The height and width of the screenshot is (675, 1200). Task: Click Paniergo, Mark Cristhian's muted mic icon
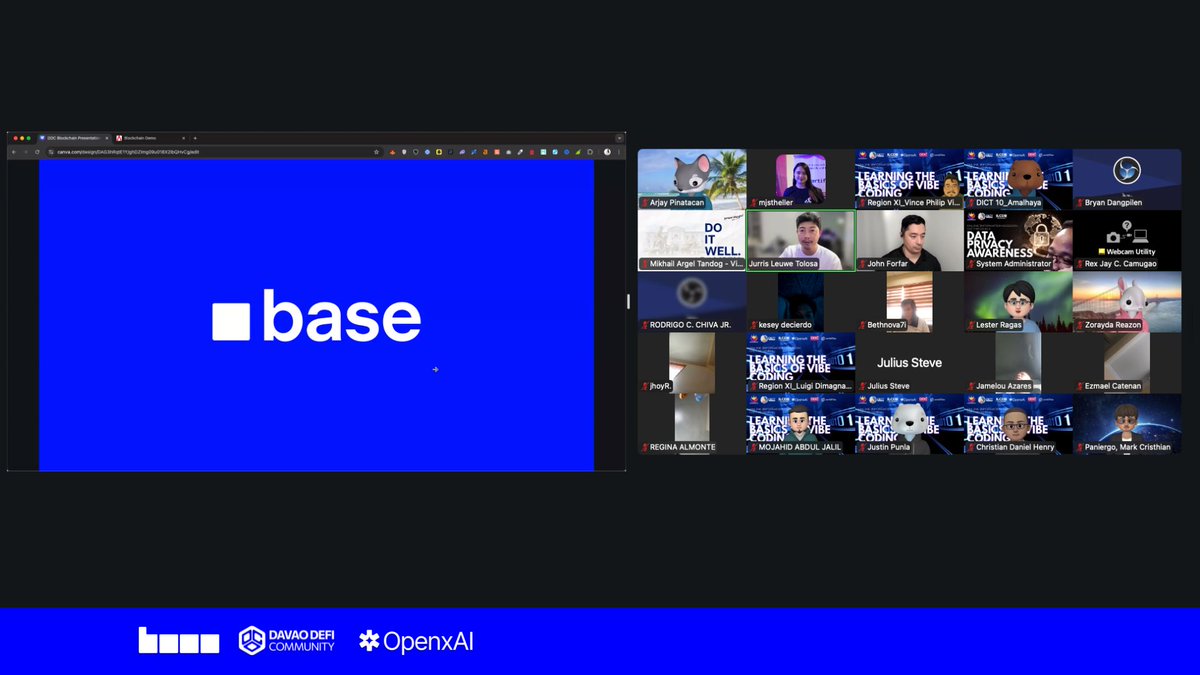[1079, 447]
